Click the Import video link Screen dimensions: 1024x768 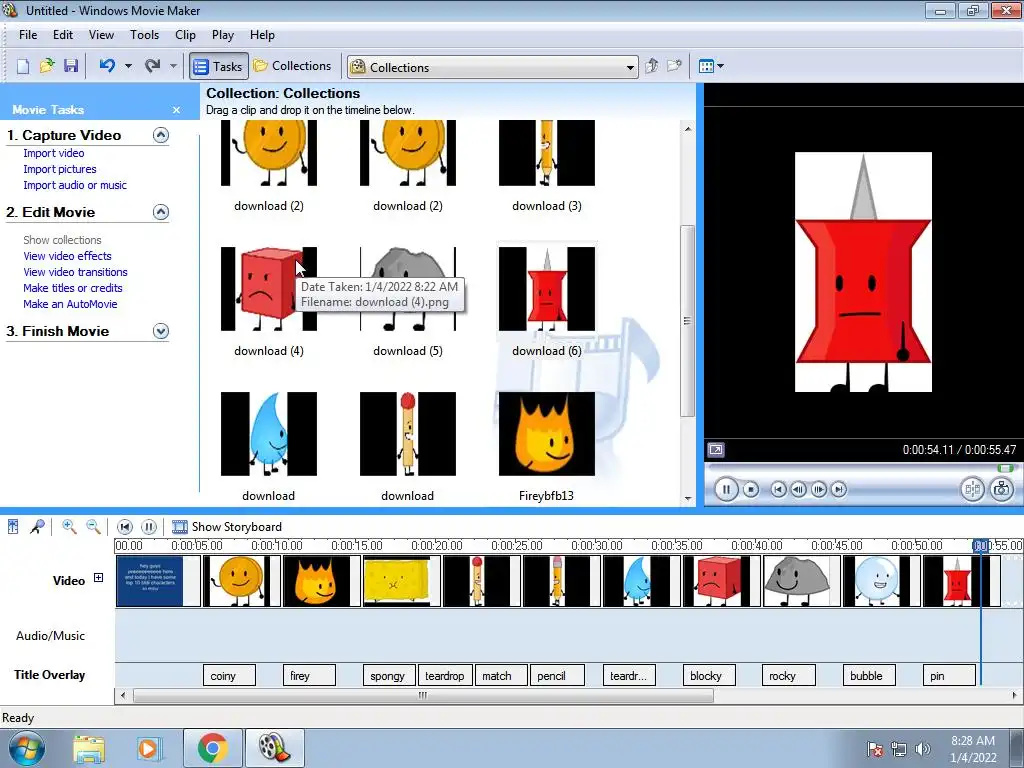(54, 153)
